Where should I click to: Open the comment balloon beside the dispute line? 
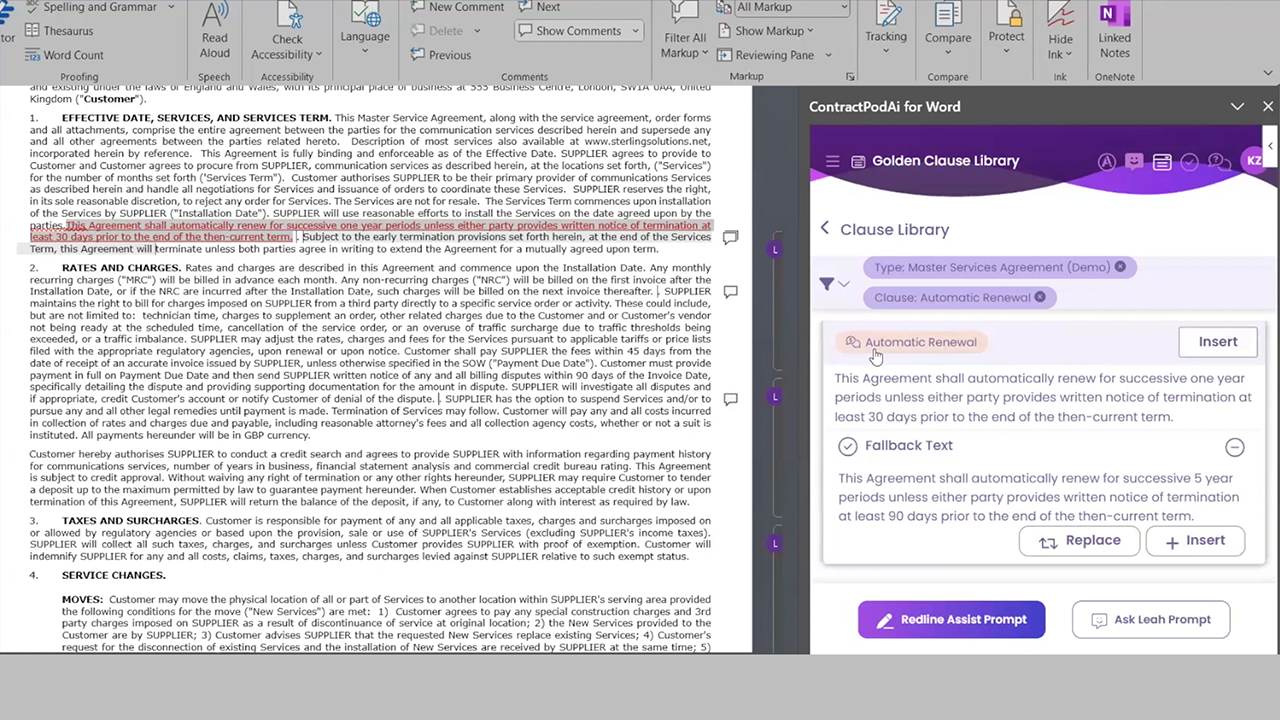tap(731, 399)
